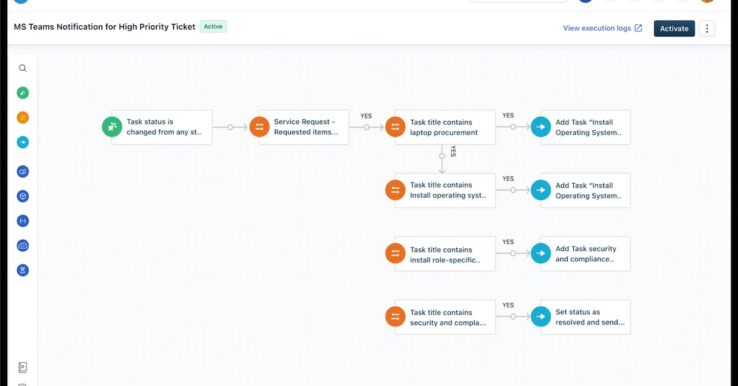Select the orange condition node sidebar icon
Screen dimensions: 738x386
point(23,117)
